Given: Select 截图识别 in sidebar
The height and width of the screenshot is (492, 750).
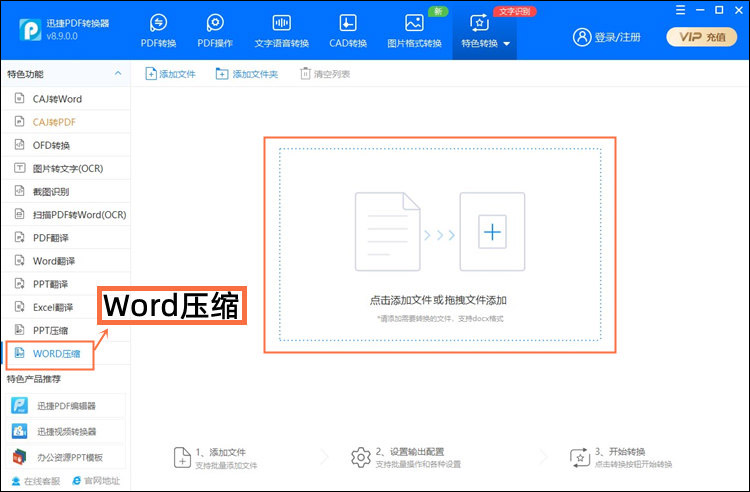Looking at the screenshot, I should coord(66,191).
